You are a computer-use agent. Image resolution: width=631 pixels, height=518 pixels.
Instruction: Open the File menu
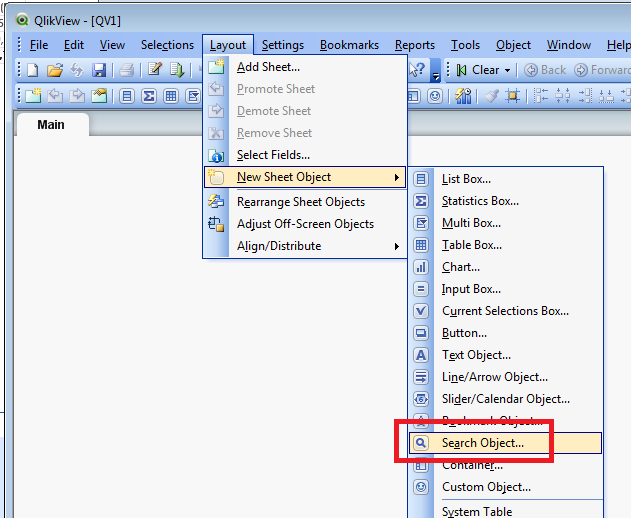(x=39, y=45)
